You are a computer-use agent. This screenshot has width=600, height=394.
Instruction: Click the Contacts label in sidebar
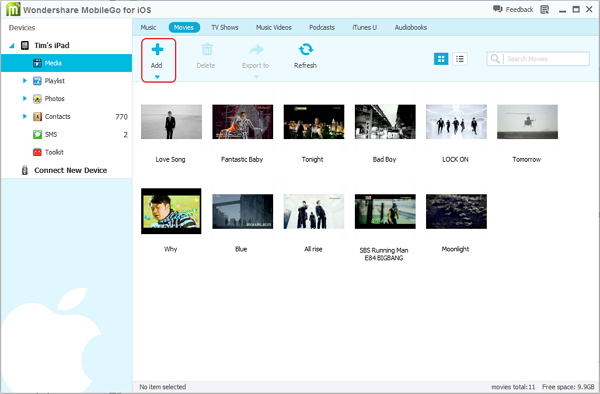coord(57,116)
